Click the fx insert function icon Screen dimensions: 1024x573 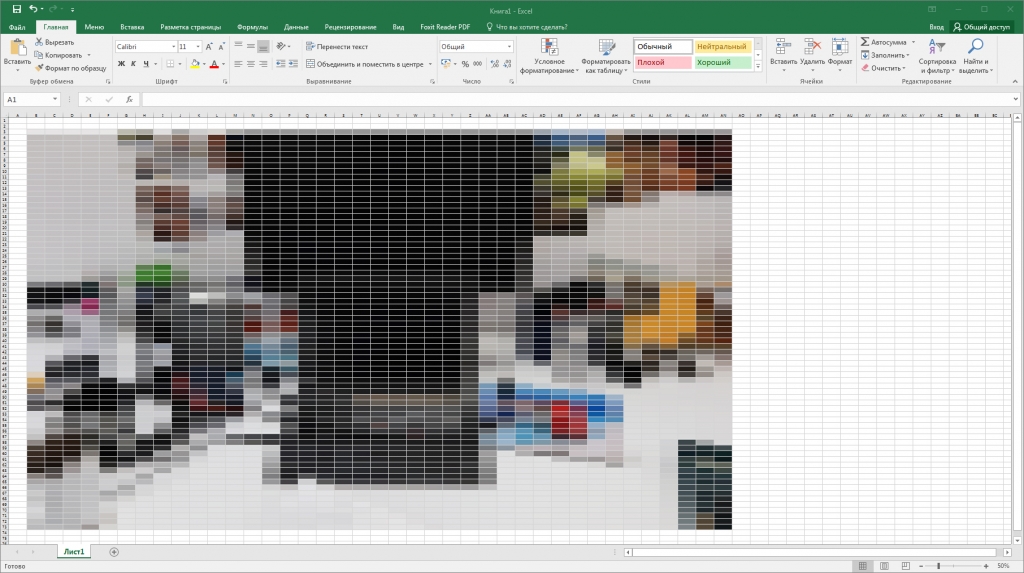pos(129,99)
